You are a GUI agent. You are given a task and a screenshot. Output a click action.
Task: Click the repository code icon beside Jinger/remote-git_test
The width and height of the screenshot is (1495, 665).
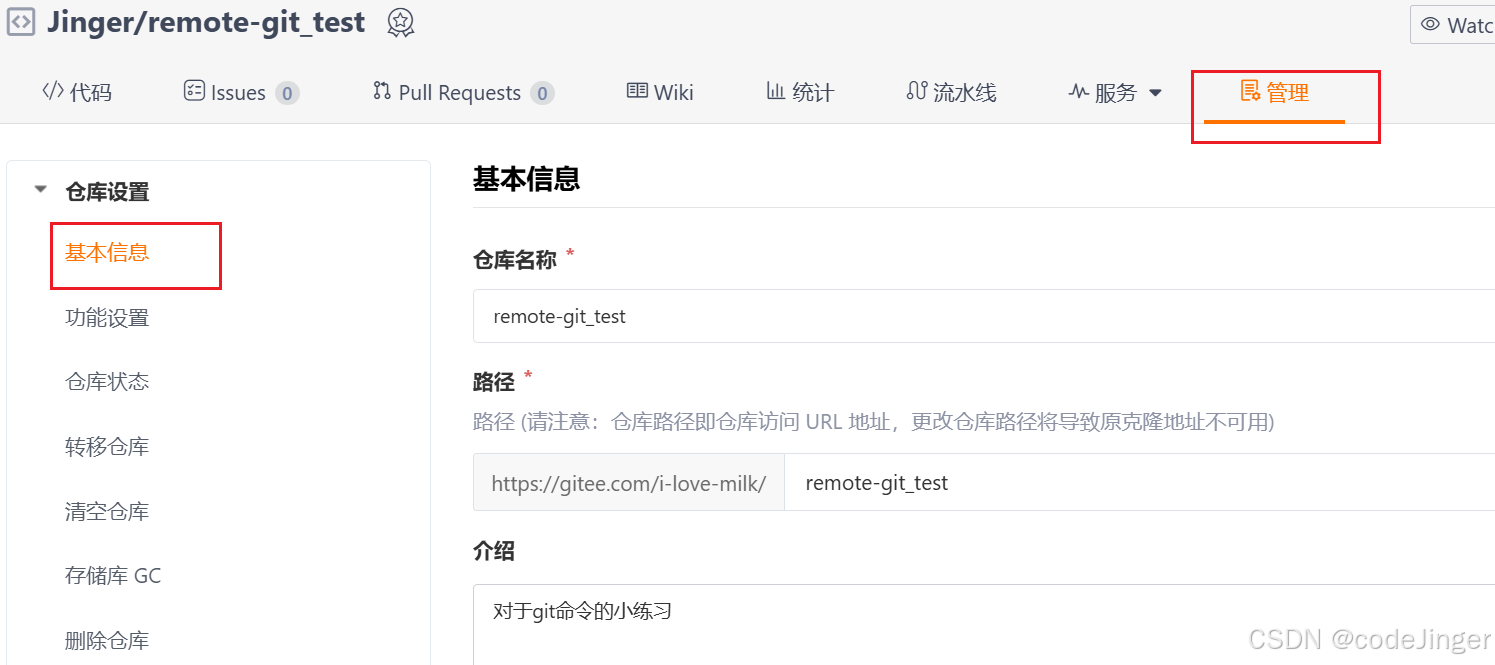pyautogui.click(x=20, y=22)
